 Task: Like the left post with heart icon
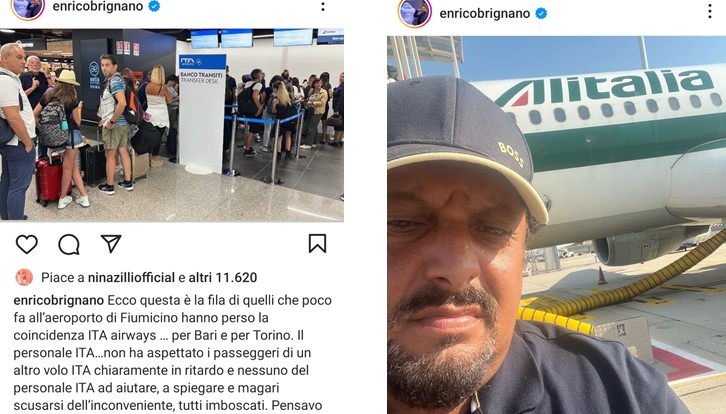[26, 244]
